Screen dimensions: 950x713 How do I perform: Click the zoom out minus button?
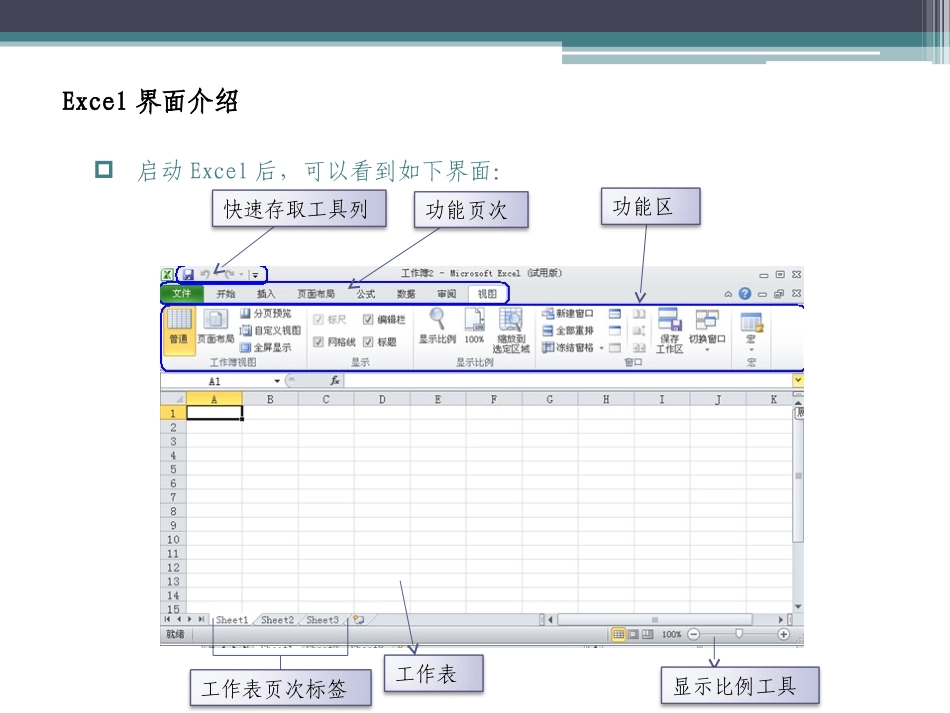[x=694, y=634]
